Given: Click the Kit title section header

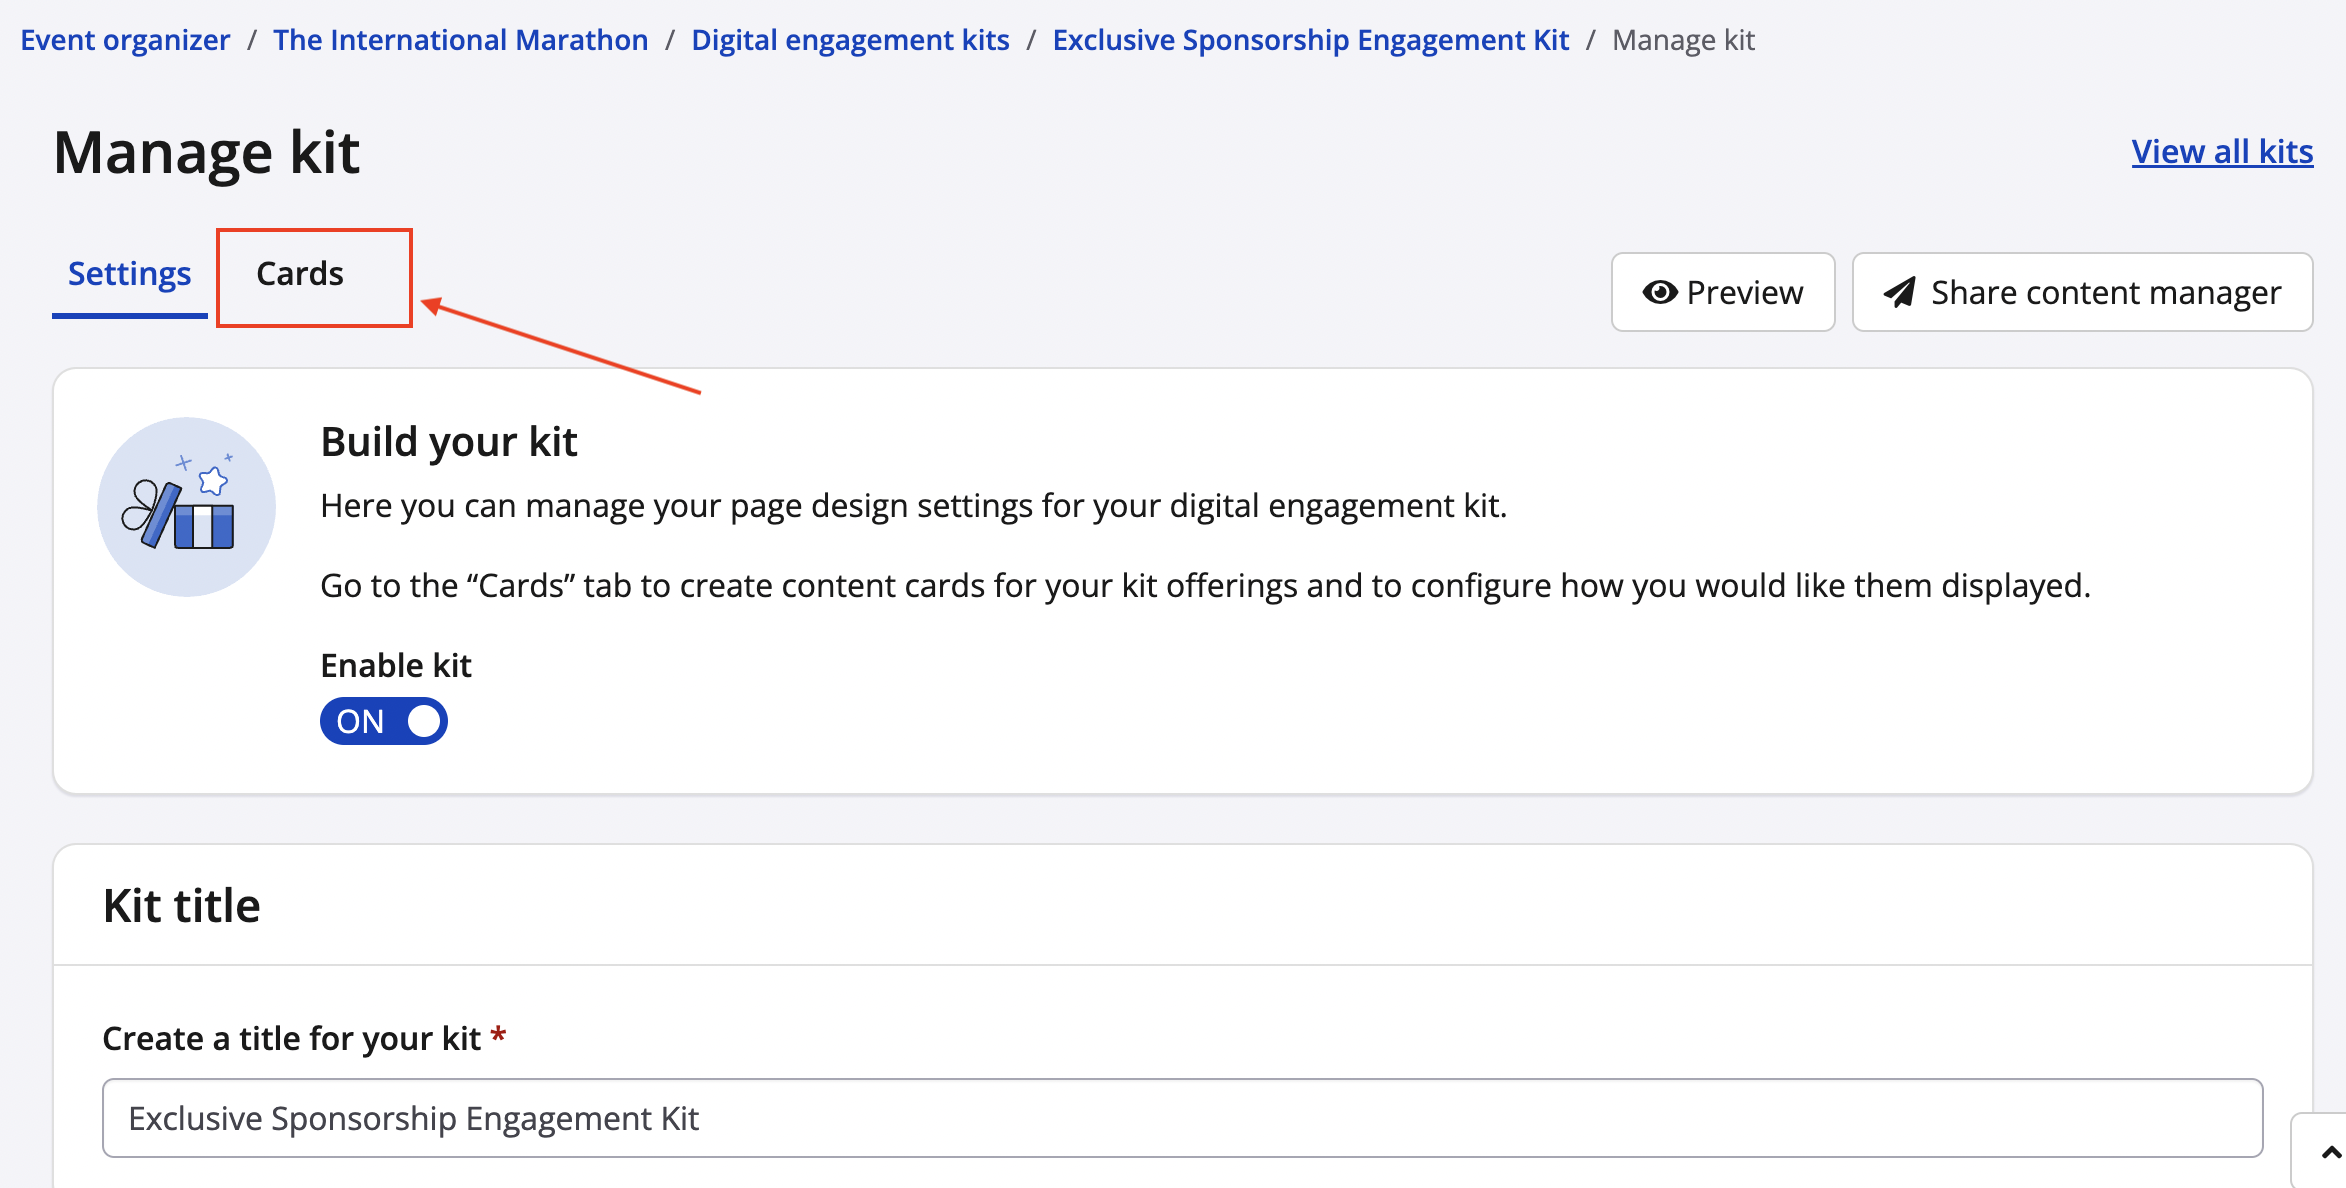Looking at the screenshot, I should 182,906.
